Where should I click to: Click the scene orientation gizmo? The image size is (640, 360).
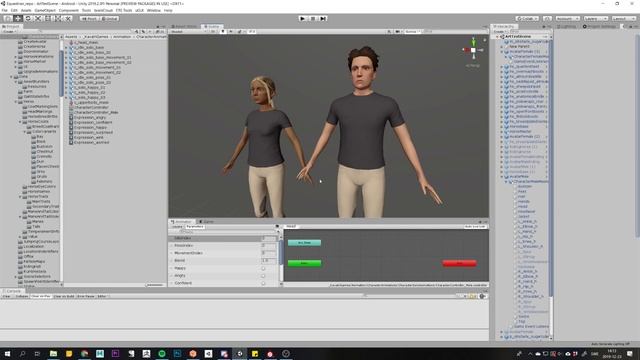click(x=473, y=50)
